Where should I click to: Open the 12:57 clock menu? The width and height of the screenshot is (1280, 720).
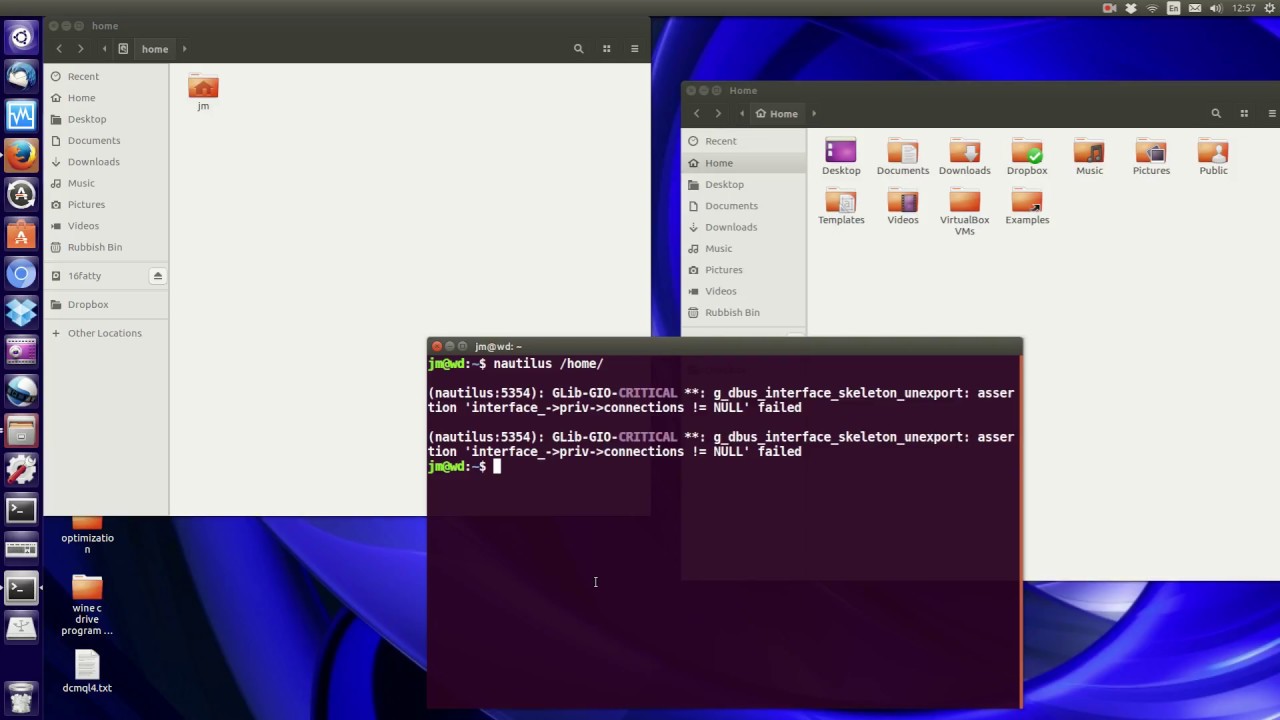tap(1244, 8)
